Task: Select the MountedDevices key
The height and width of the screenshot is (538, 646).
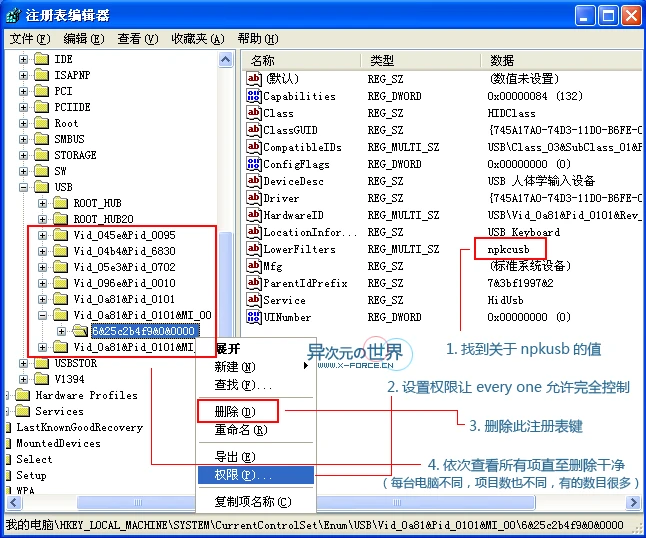Action: click(58, 444)
